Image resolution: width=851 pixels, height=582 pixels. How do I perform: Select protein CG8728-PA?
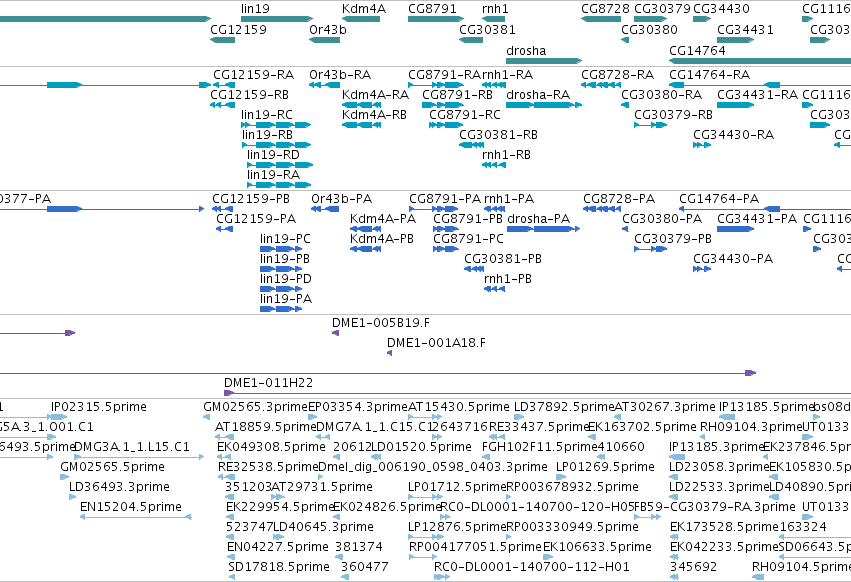pos(619,199)
